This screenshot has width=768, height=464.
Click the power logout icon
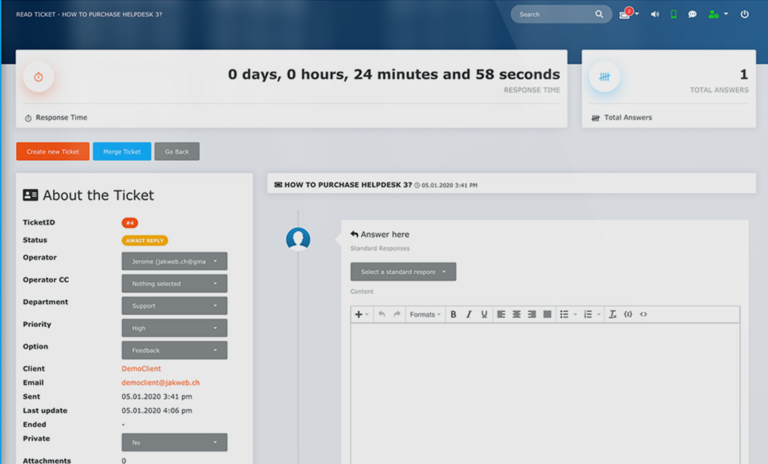click(x=744, y=14)
